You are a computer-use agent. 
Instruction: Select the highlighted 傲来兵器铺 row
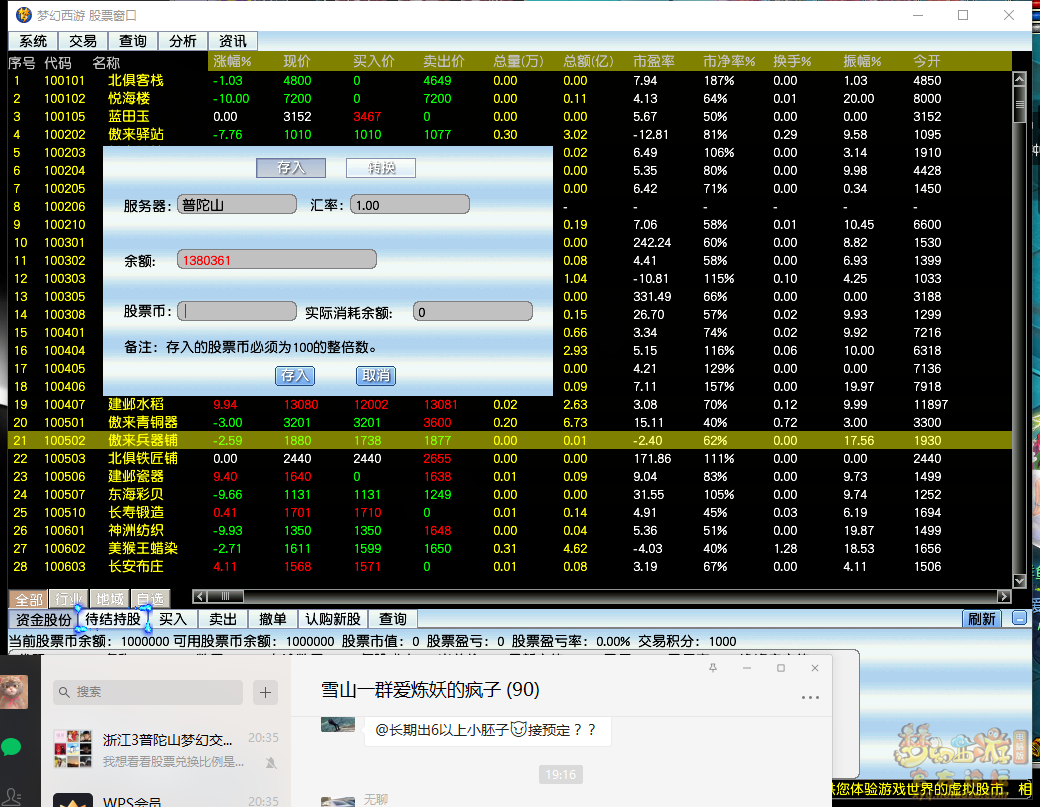click(509, 440)
